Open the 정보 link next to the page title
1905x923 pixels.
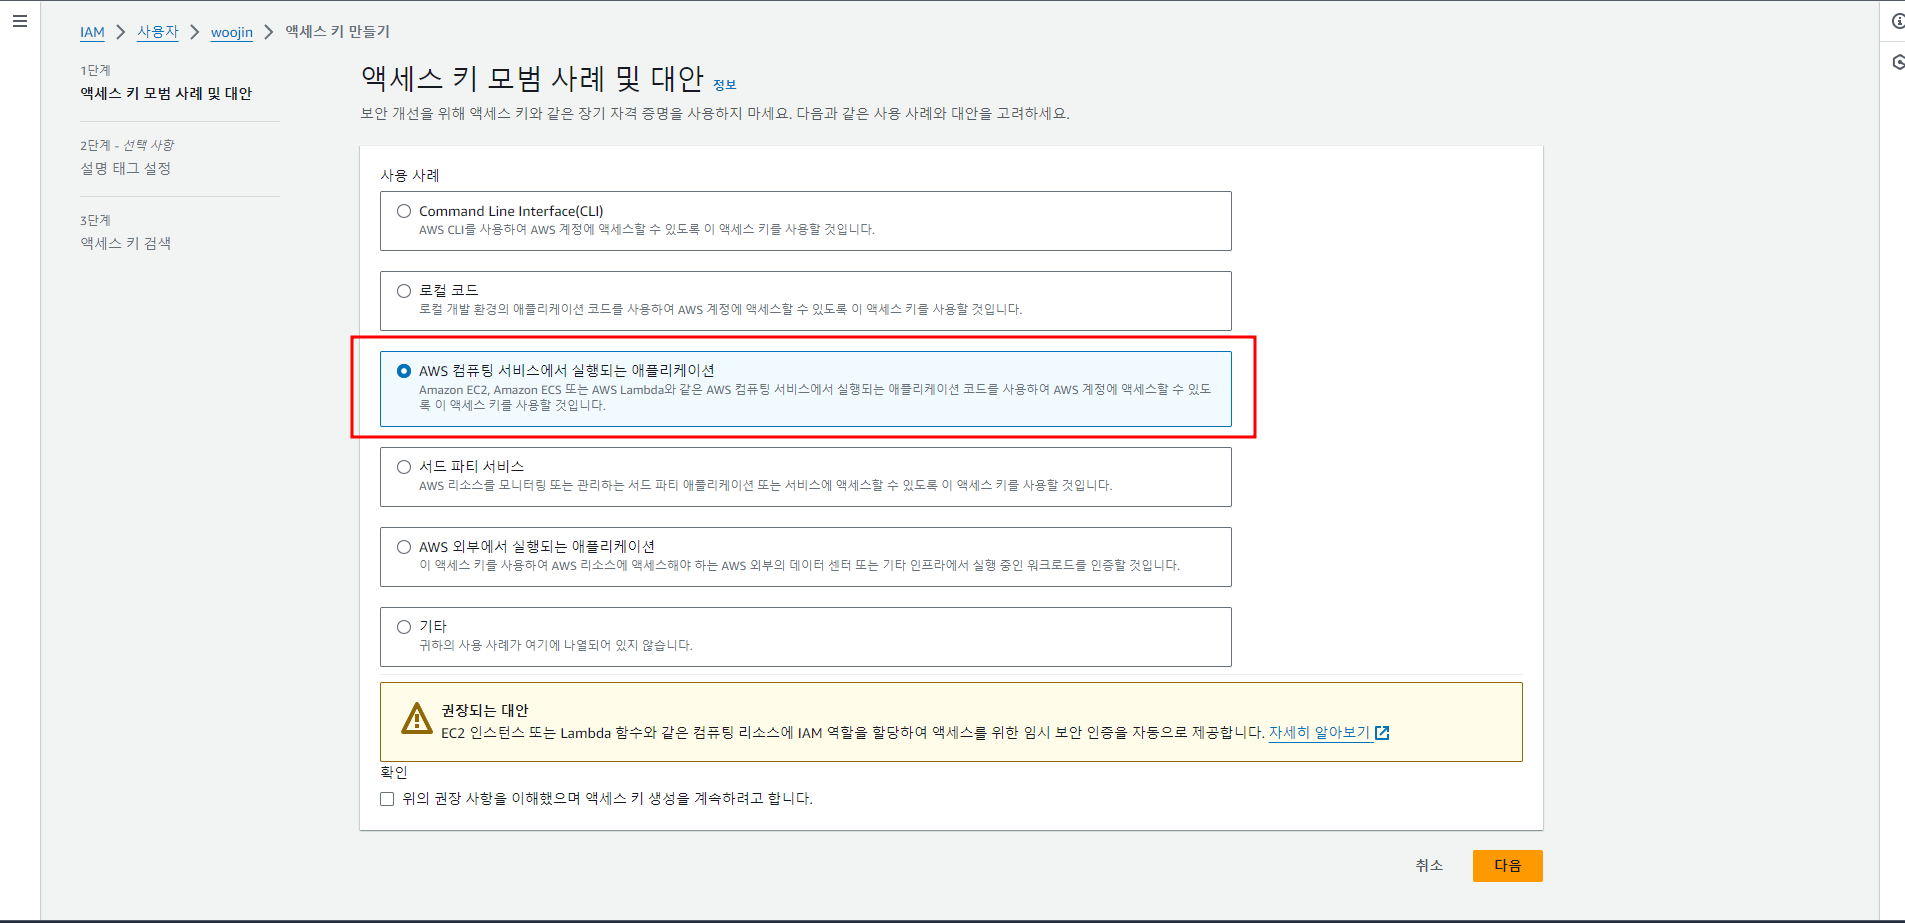(x=726, y=84)
